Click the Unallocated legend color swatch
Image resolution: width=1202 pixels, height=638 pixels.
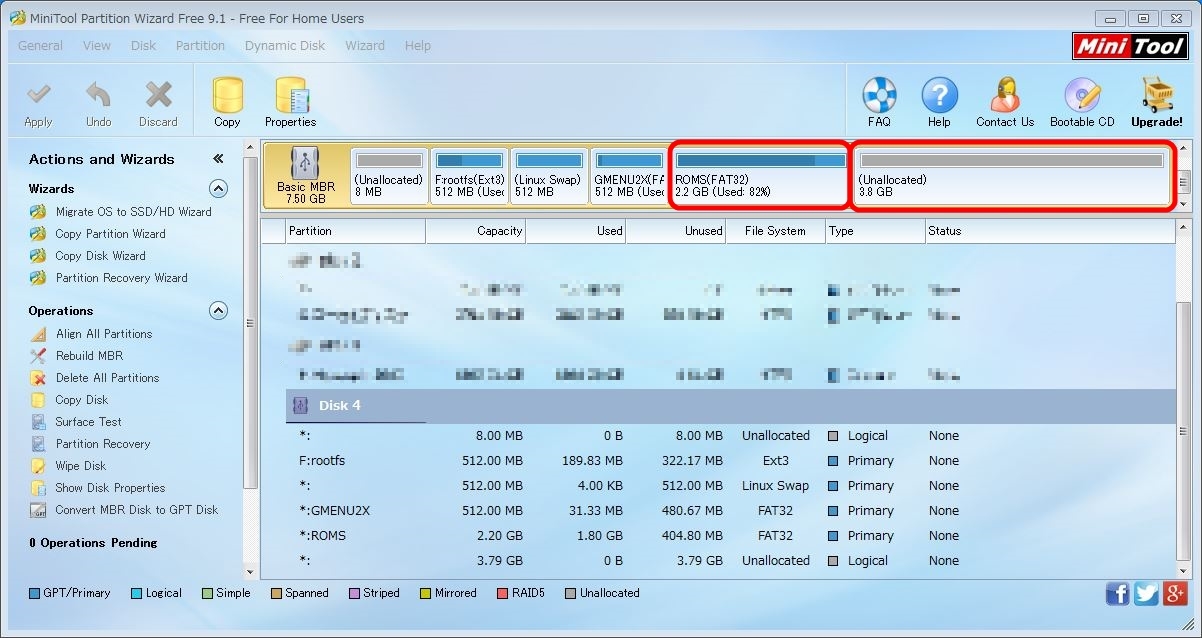570,593
